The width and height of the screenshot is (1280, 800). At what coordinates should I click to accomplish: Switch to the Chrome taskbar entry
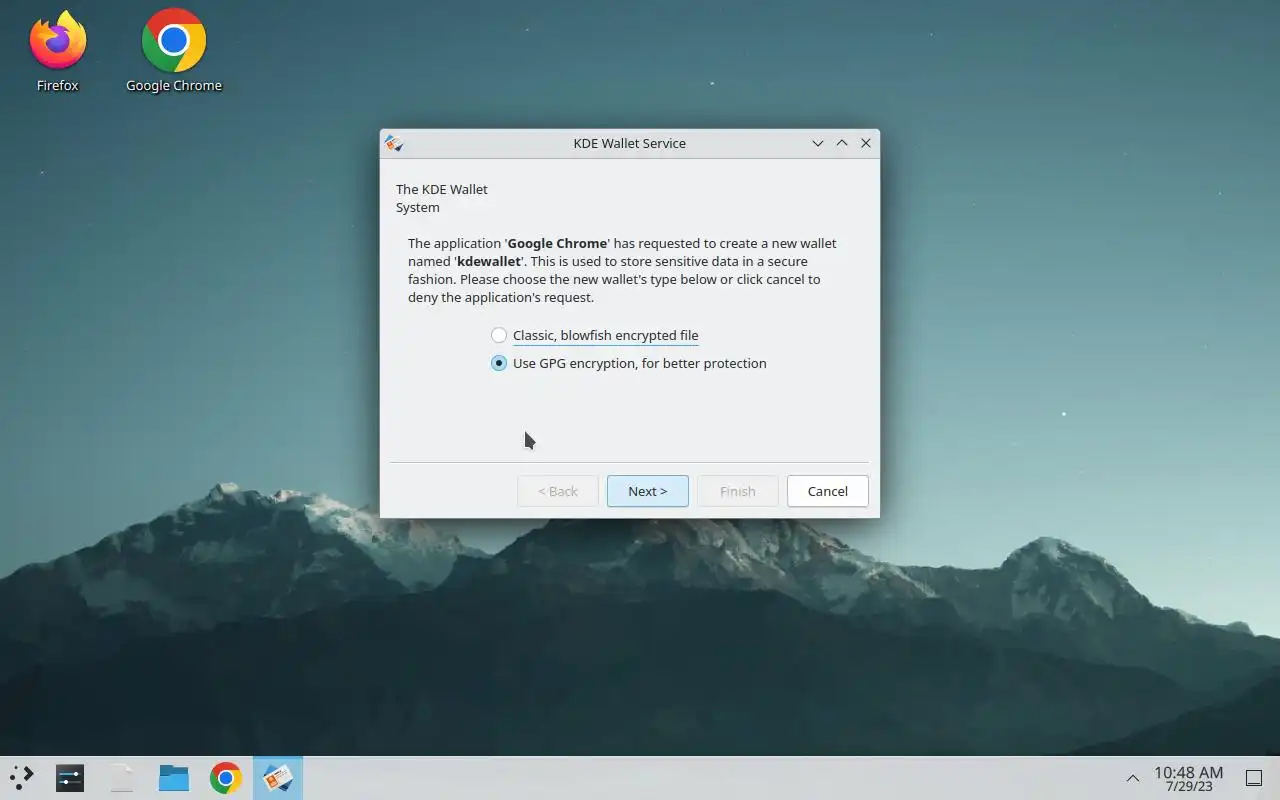pyautogui.click(x=226, y=777)
